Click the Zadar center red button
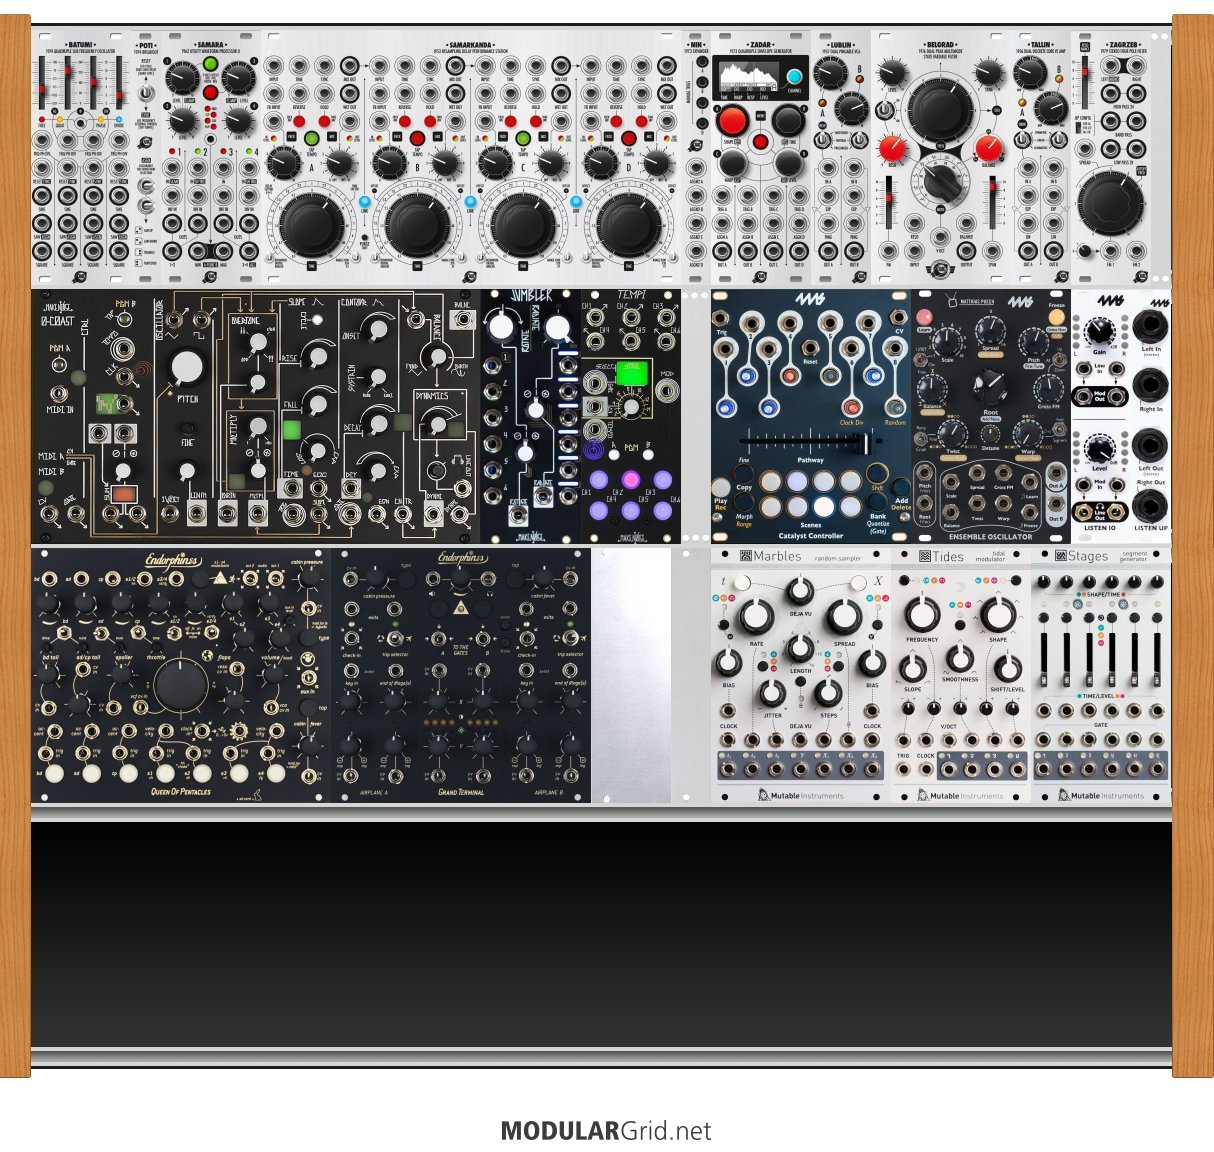1214x1152 pixels. click(760, 143)
